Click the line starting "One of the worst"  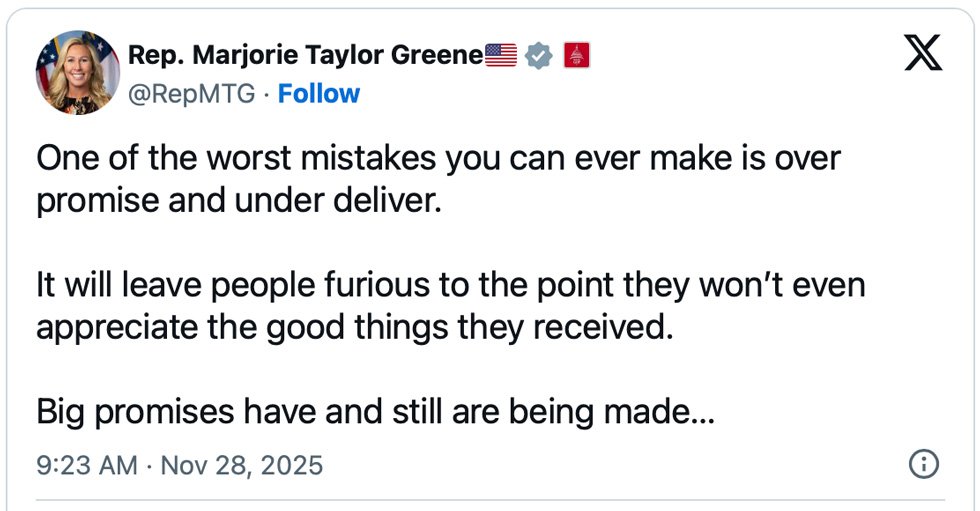pos(438,160)
